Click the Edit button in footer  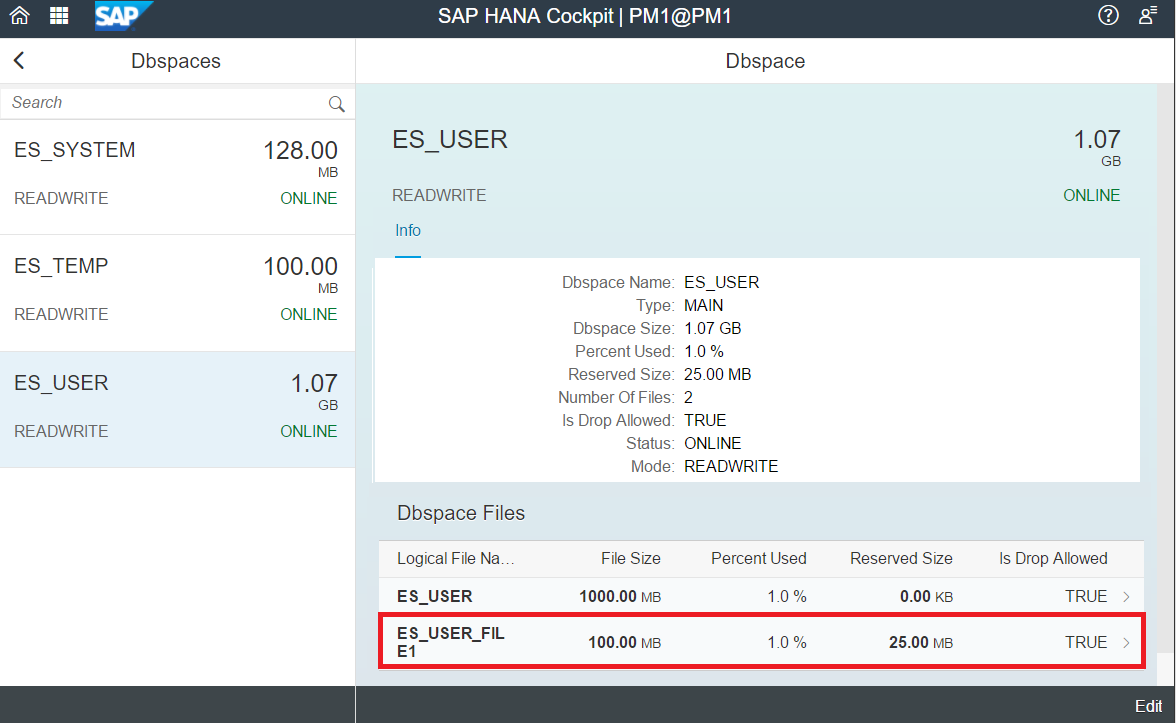click(x=1148, y=706)
